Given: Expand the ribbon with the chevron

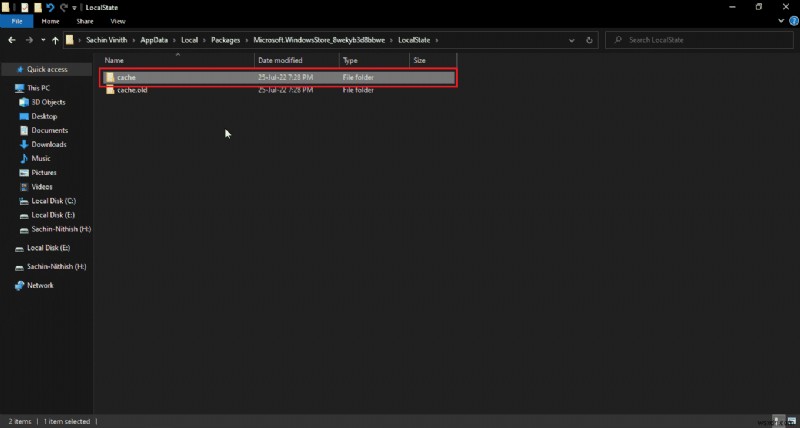Looking at the screenshot, I should coord(781,21).
